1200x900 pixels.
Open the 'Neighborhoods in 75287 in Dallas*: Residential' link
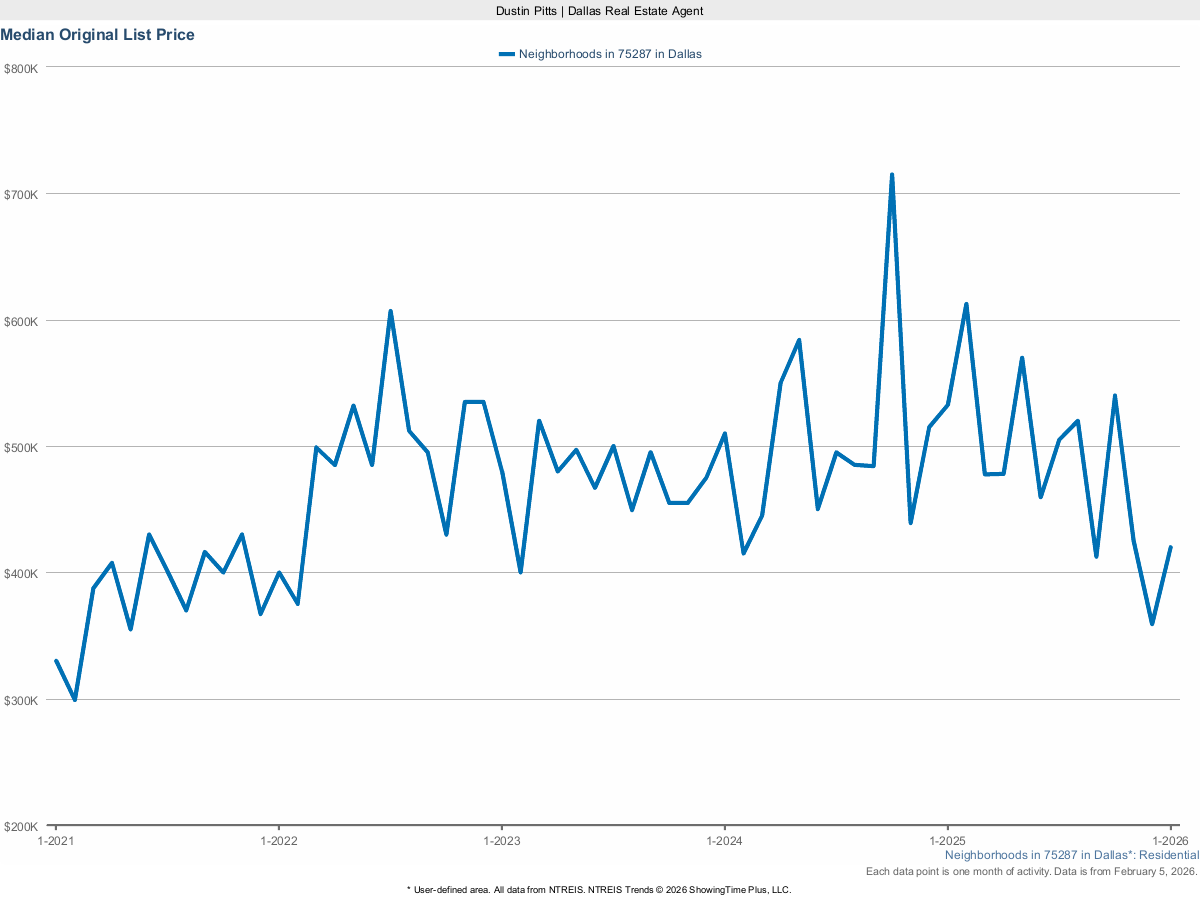coord(1071,855)
